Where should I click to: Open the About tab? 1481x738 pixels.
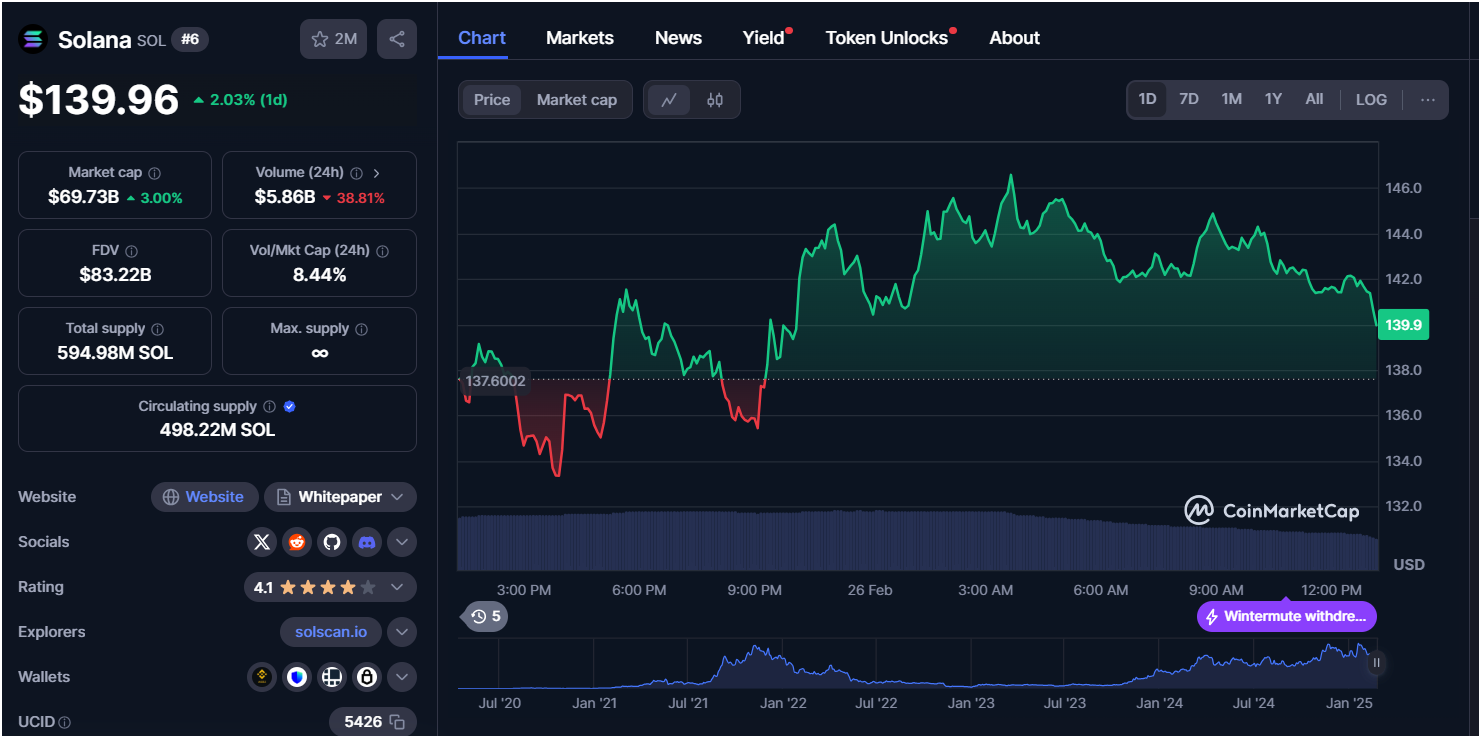point(1015,38)
